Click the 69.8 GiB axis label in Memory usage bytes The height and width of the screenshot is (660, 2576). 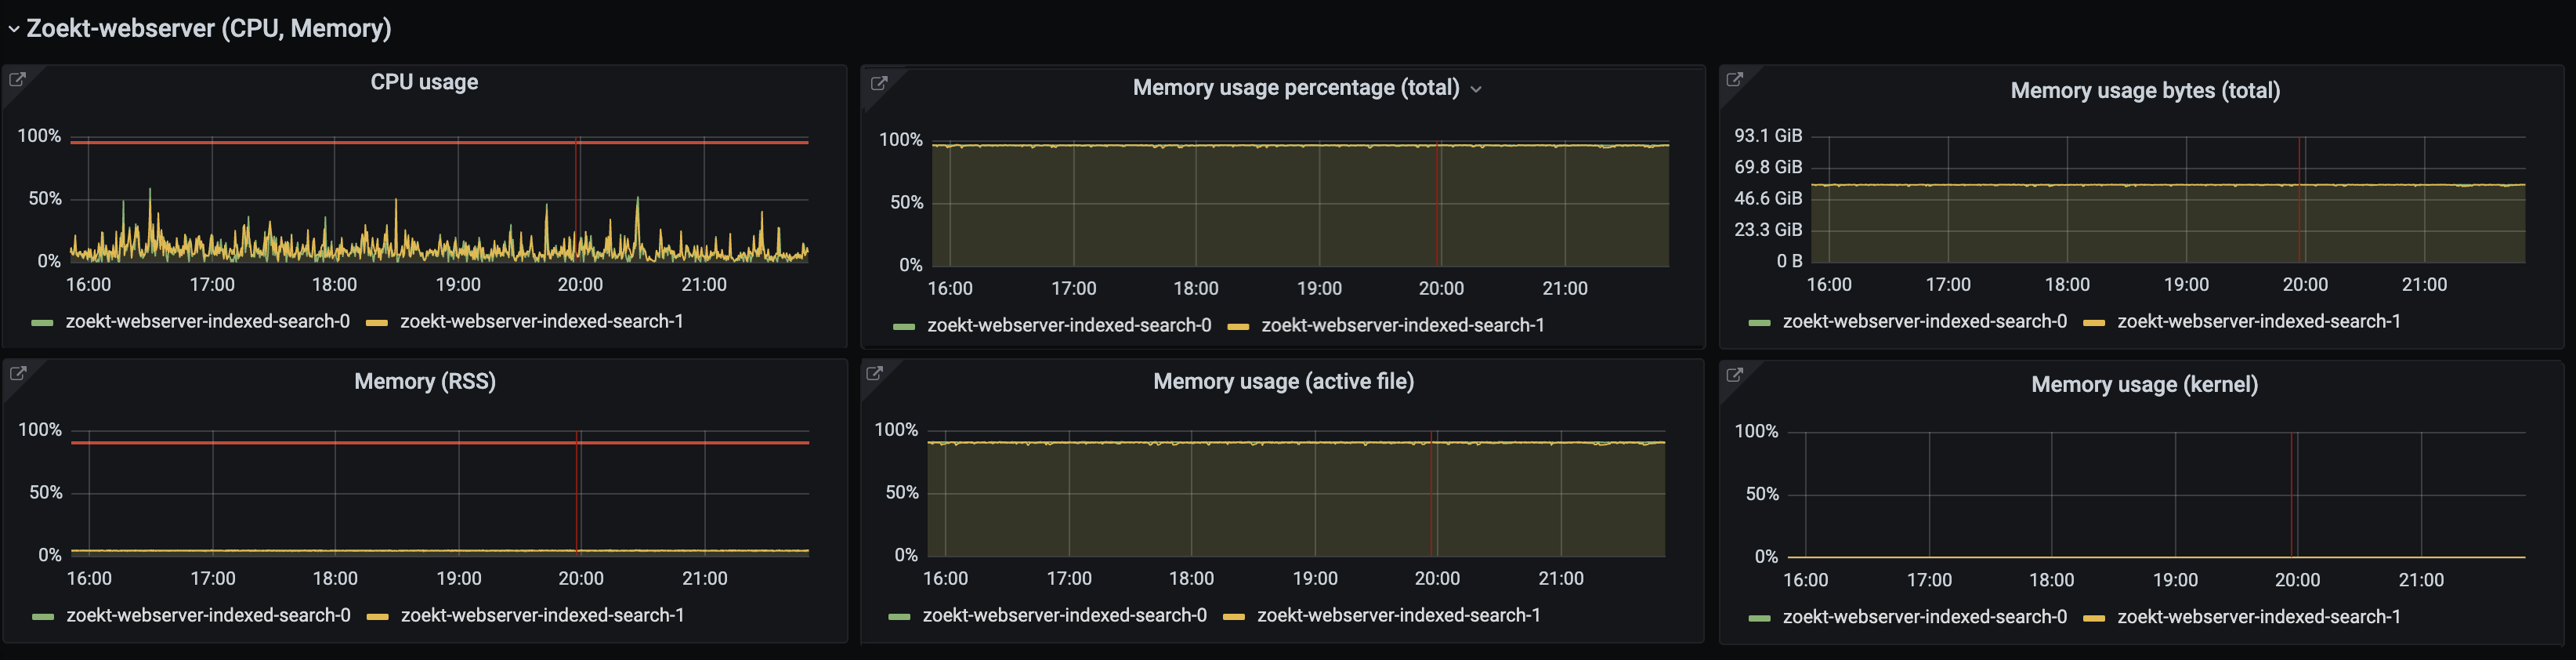(1768, 167)
